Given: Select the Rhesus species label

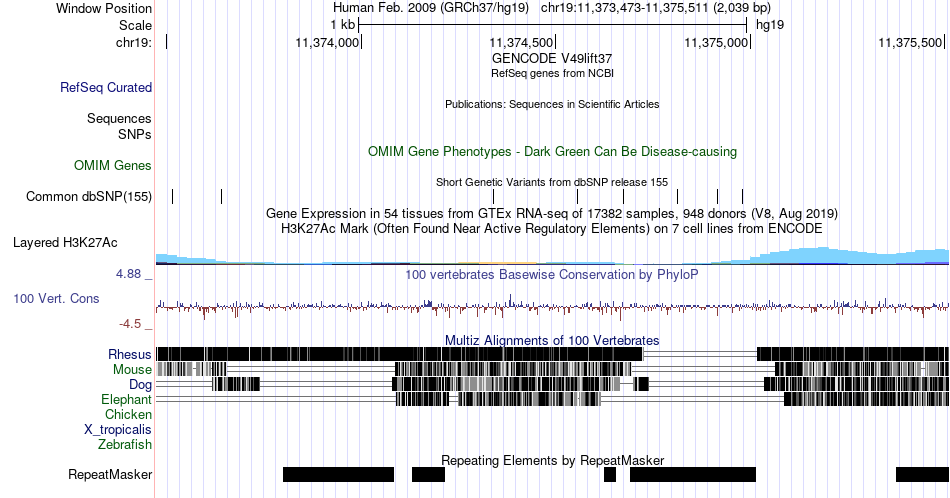Looking at the screenshot, I should (130, 354).
